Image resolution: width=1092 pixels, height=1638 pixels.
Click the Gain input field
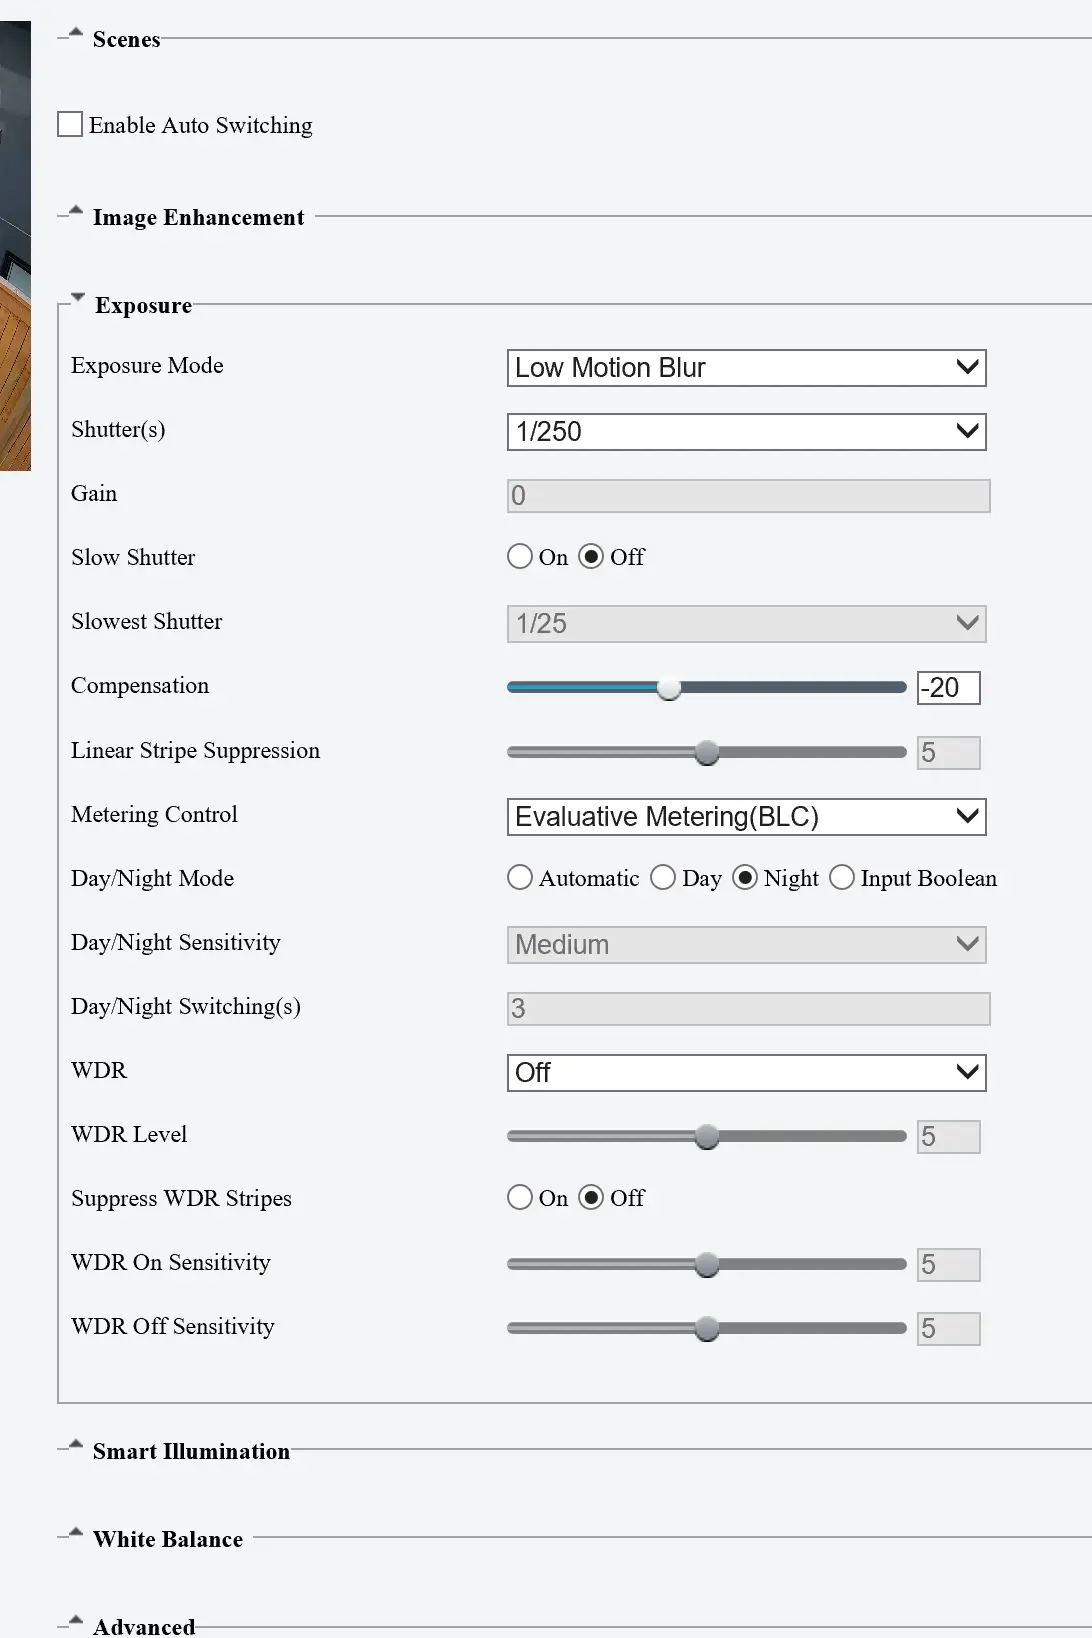748,496
